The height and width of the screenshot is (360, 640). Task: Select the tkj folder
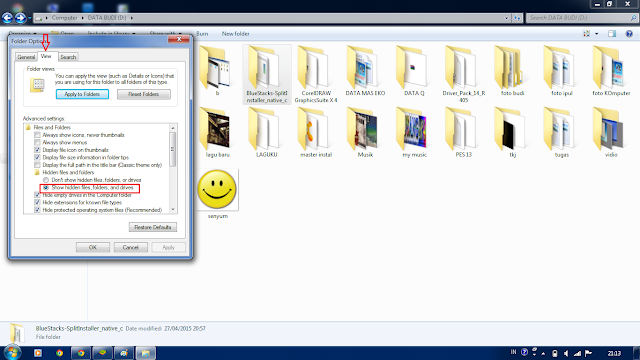point(512,133)
